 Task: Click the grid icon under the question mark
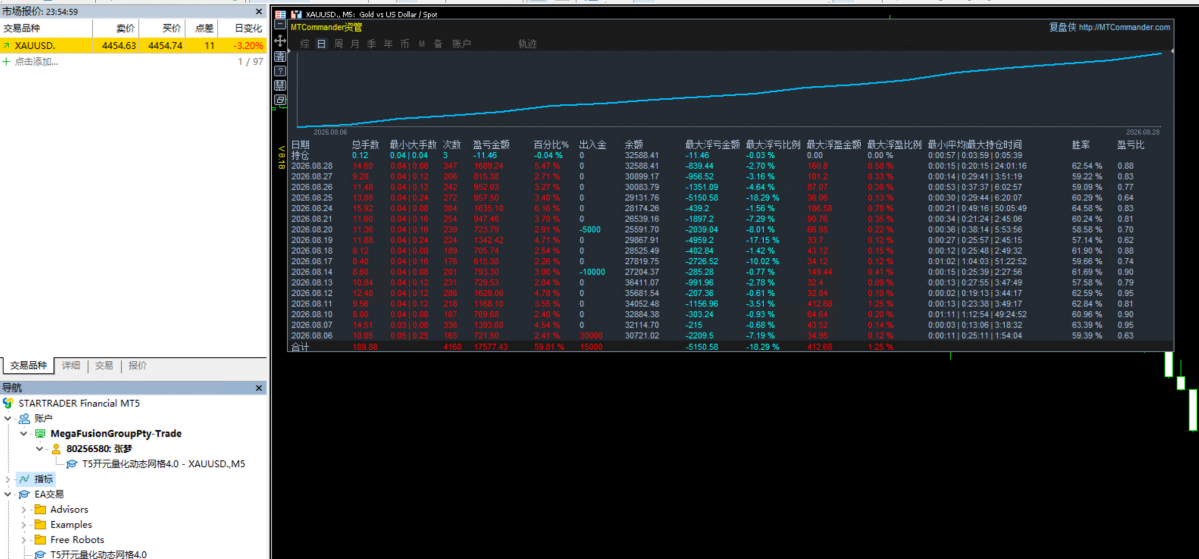tap(280, 84)
